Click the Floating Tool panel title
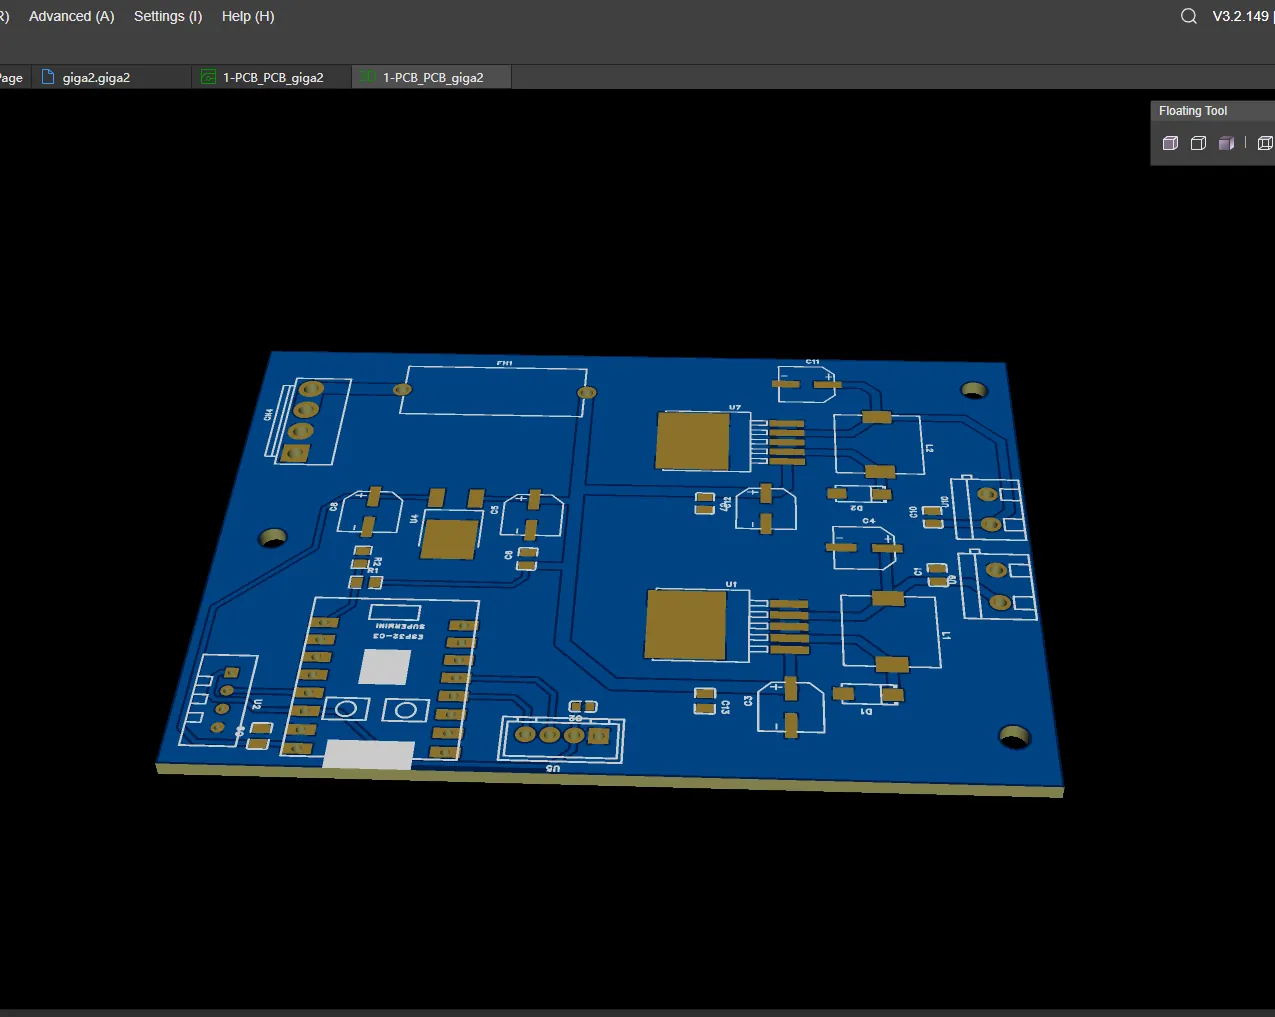Viewport: 1275px width, 1017px height. pyautogui.click(x=1193, y=111)
